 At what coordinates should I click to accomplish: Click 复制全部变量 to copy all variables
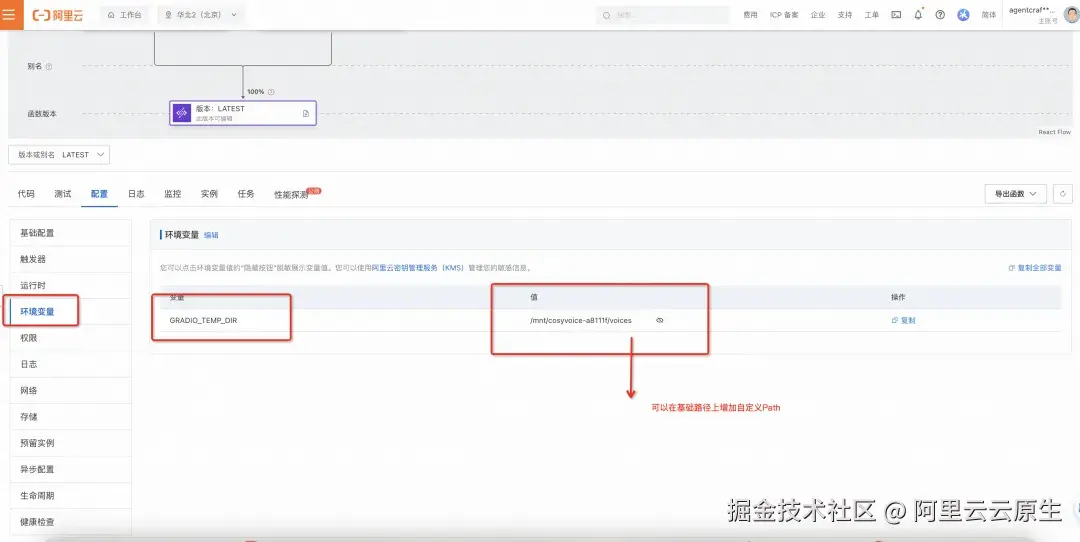(x=1035, y=268)
